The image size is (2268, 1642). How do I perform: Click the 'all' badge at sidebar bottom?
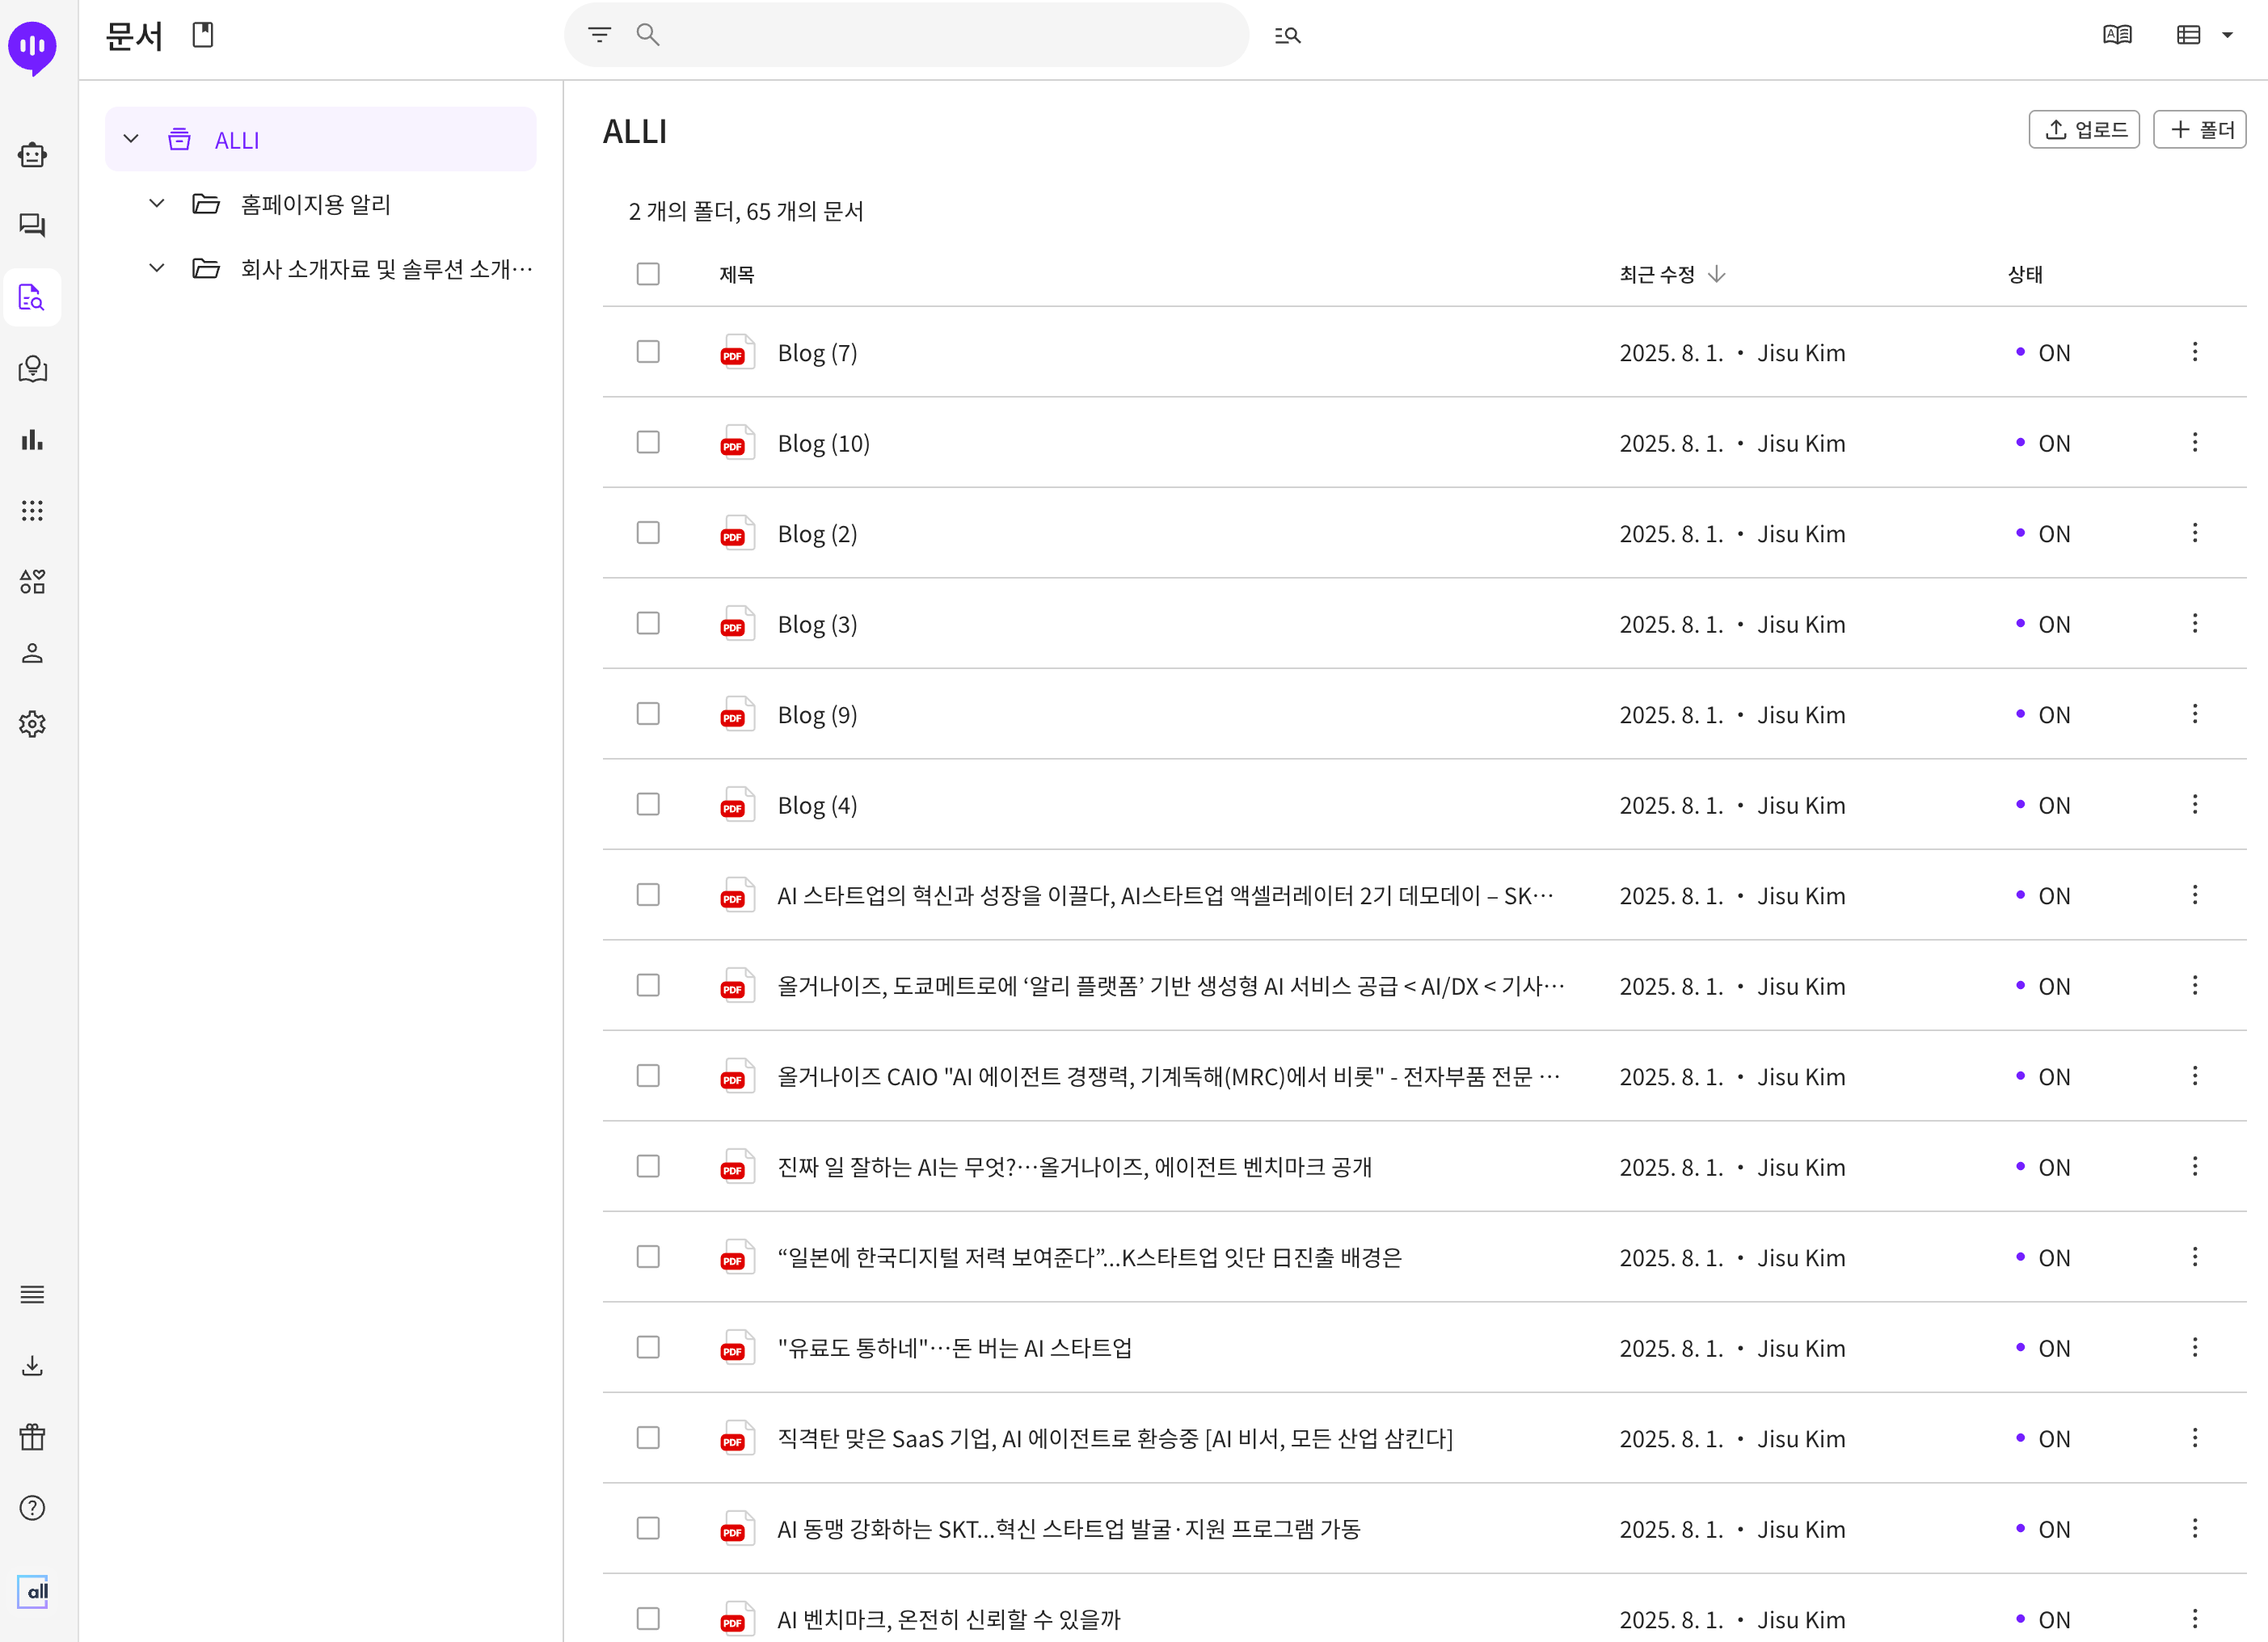[x=32, y=1591]
